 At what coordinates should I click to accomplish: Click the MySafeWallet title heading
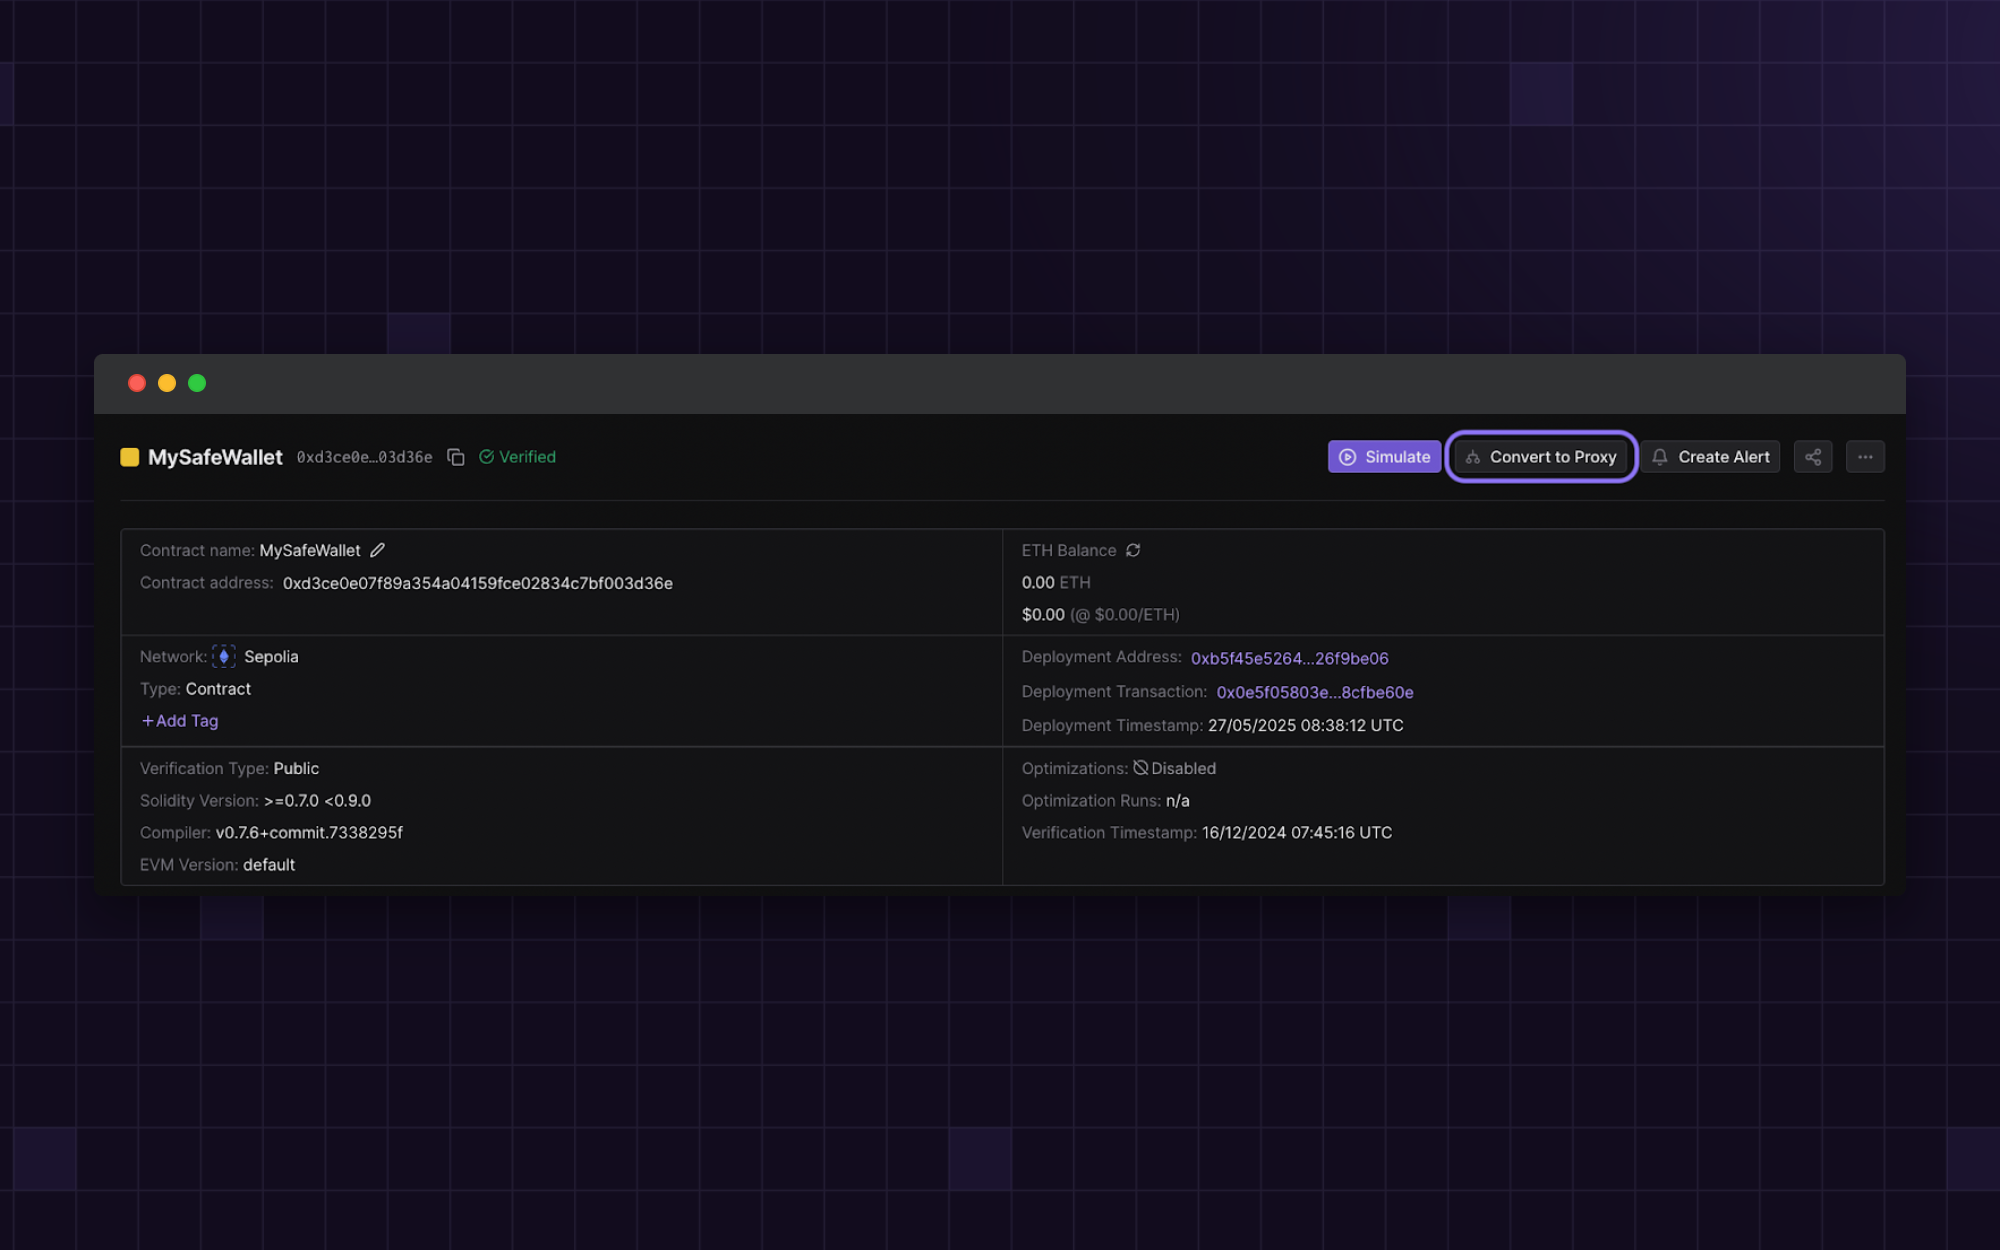(x=215, y=457)
